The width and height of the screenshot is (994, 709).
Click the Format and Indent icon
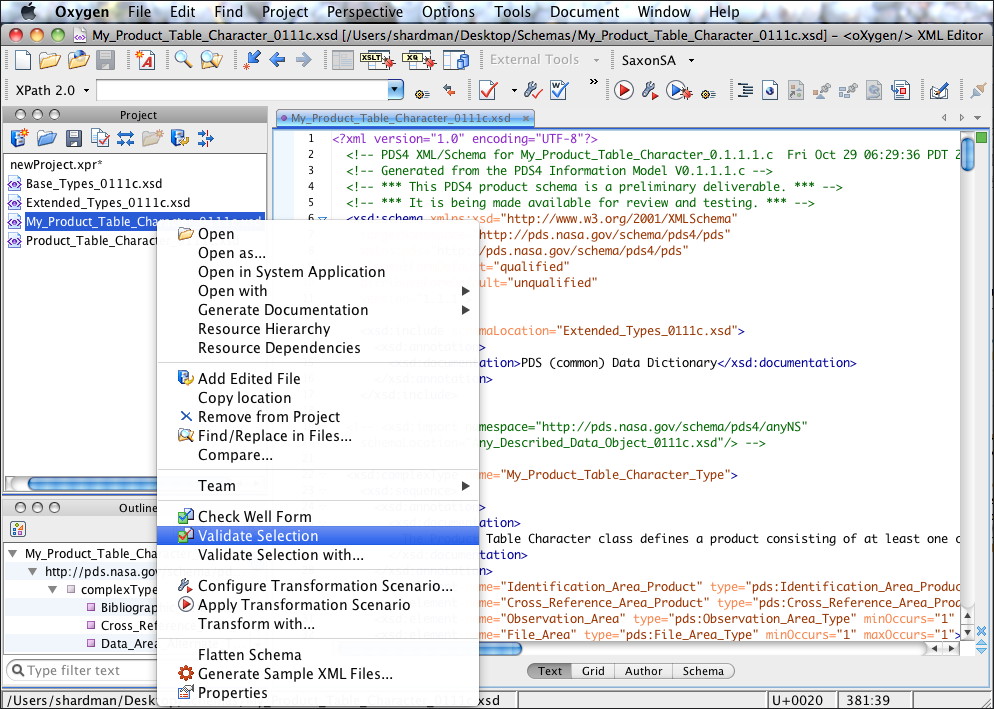click(746, 91)
